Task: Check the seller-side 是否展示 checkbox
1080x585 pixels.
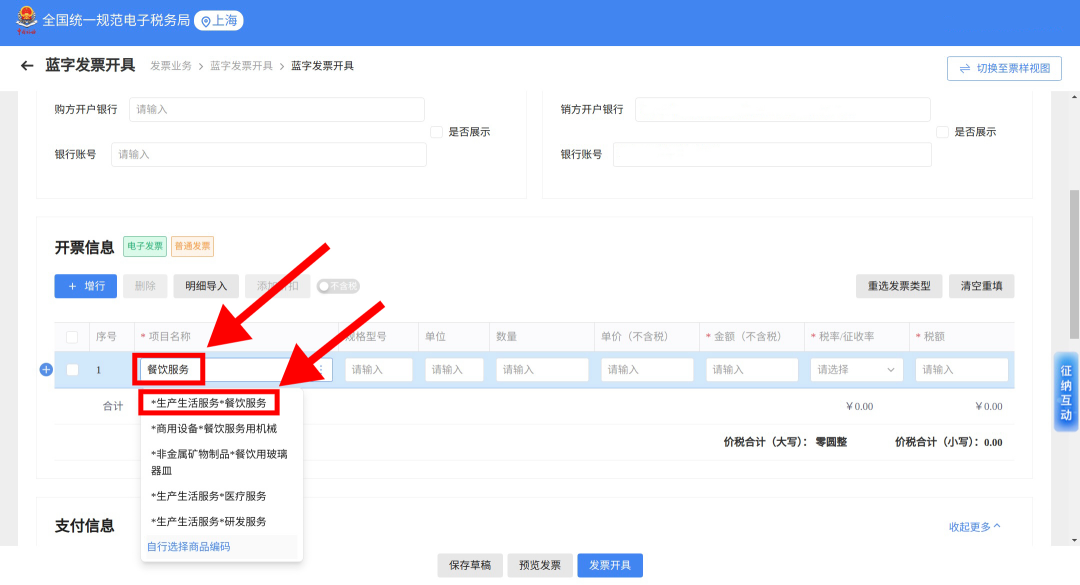Action: [x=942, y=132]
